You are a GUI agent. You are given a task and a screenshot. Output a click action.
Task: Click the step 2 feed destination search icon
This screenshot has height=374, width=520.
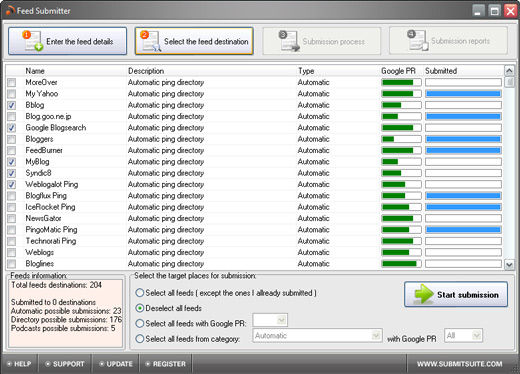(150, 41)
